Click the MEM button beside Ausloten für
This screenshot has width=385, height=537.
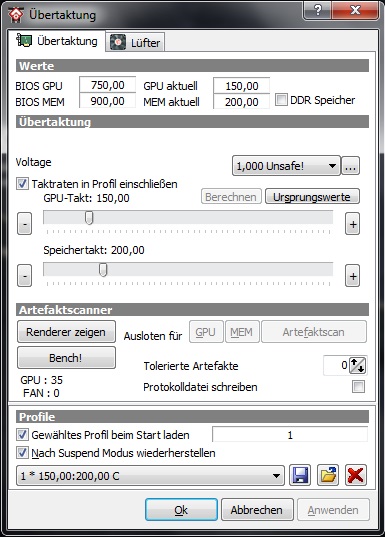coord(242,332)
